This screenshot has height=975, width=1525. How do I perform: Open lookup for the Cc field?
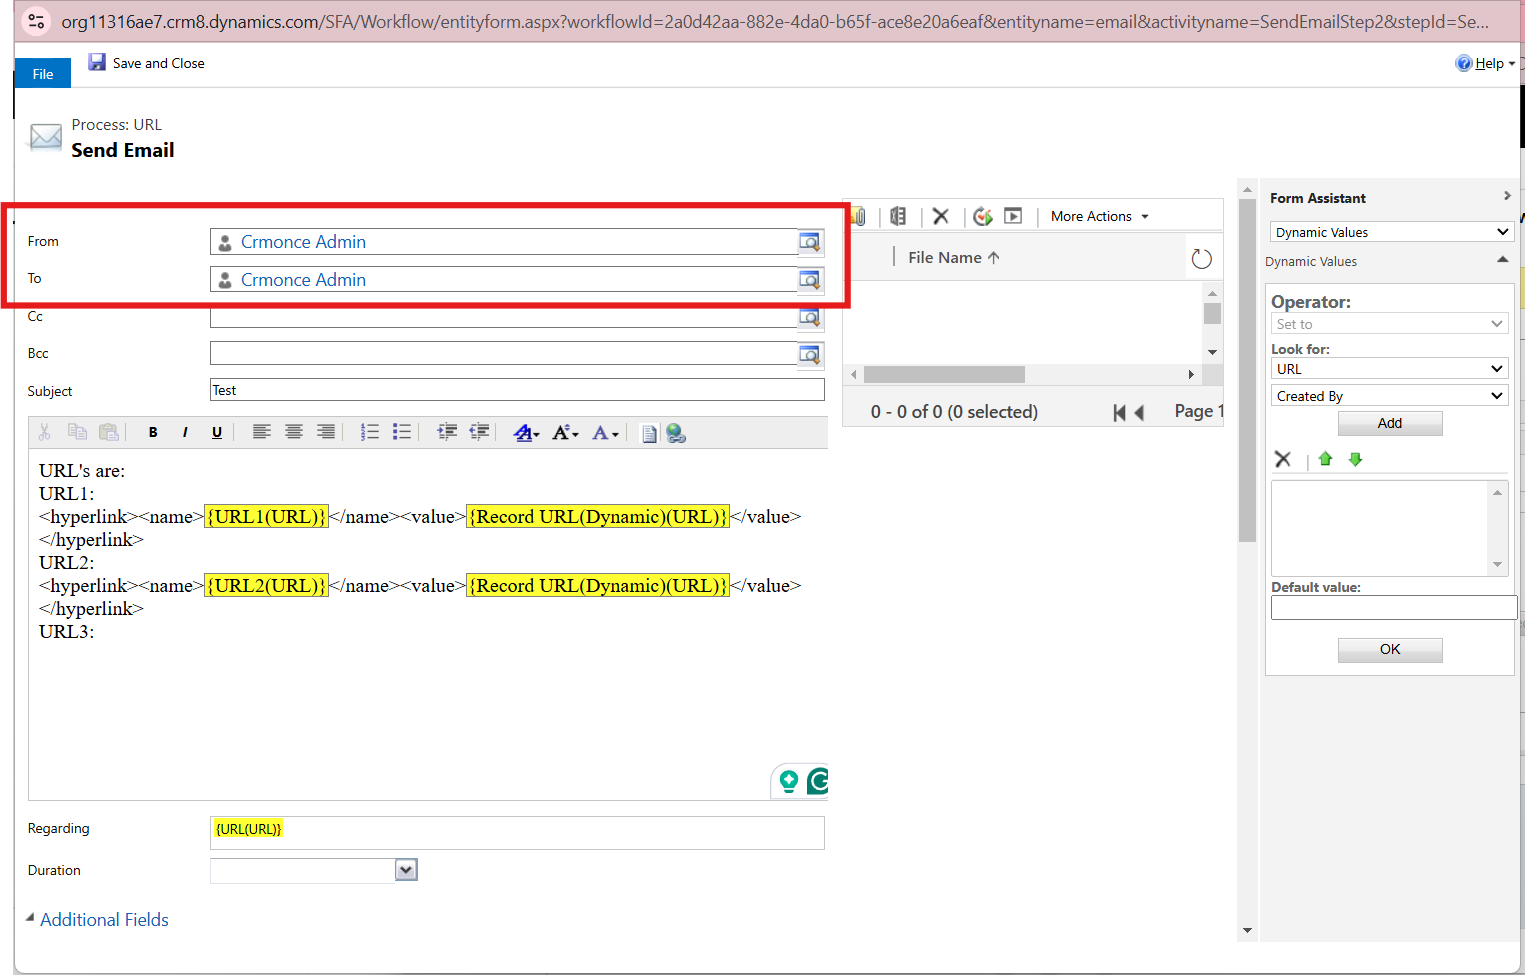click(810, 317)
